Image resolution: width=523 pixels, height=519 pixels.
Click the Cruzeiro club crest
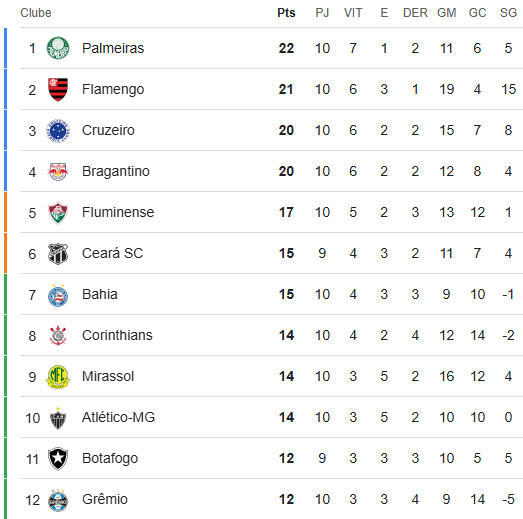(x=58, y=130)
